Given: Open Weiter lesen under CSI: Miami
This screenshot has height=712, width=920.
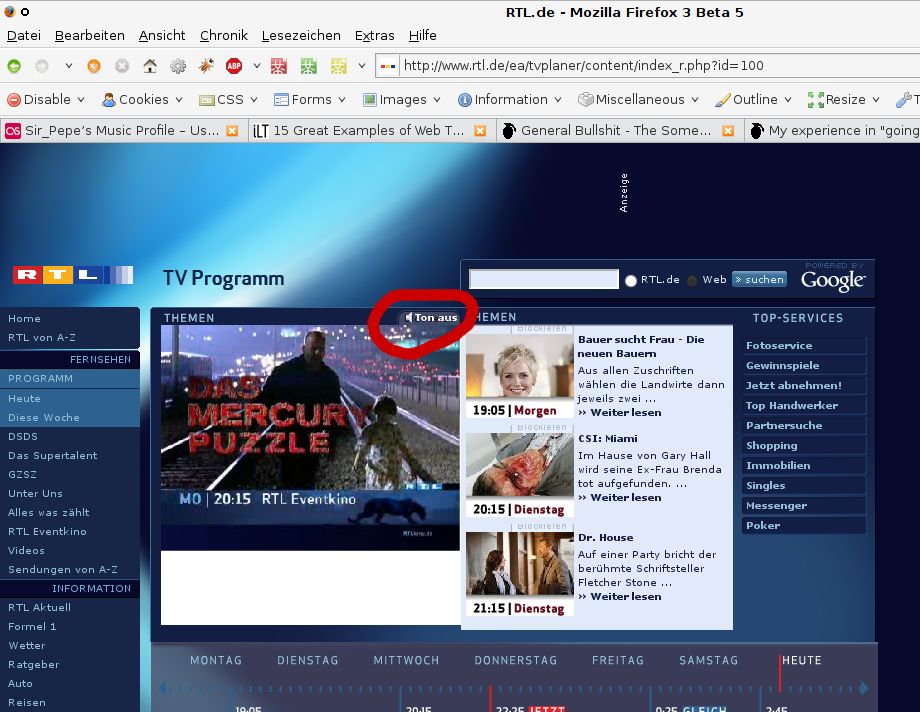Looking at the screenshot, I should [620, 498].
